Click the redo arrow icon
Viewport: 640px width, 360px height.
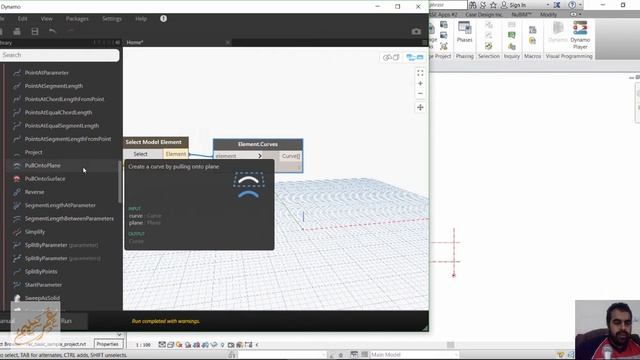coord(70,31)
